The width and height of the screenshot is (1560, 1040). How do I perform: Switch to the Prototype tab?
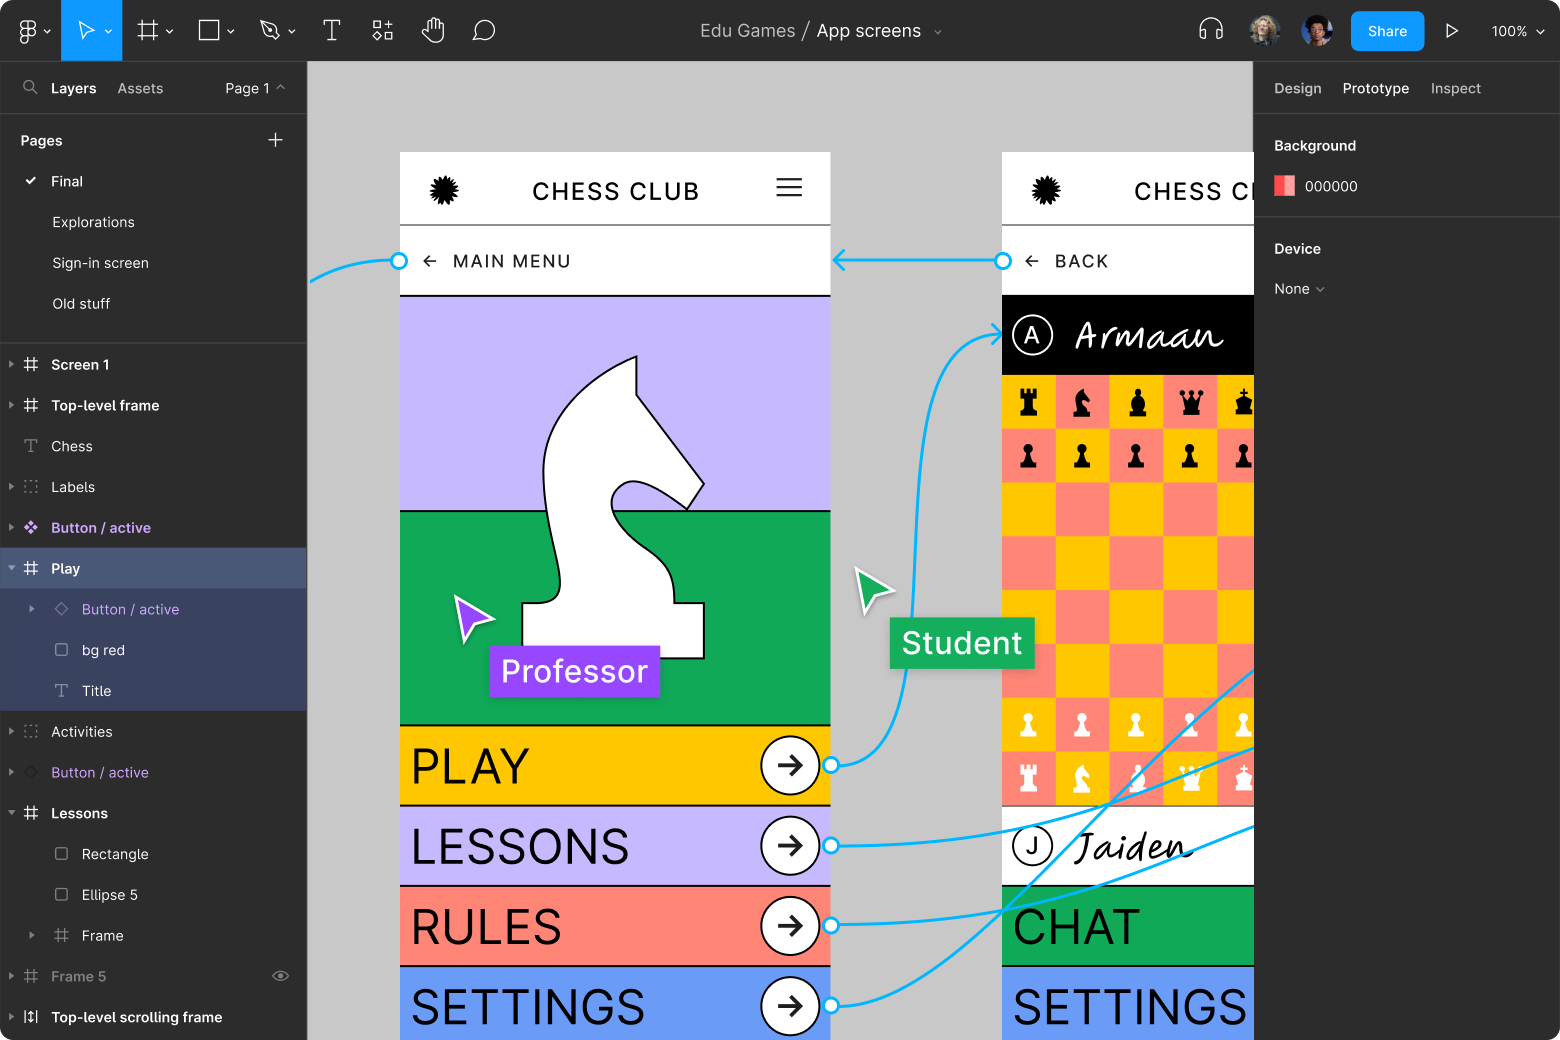tap(1375, 88)
